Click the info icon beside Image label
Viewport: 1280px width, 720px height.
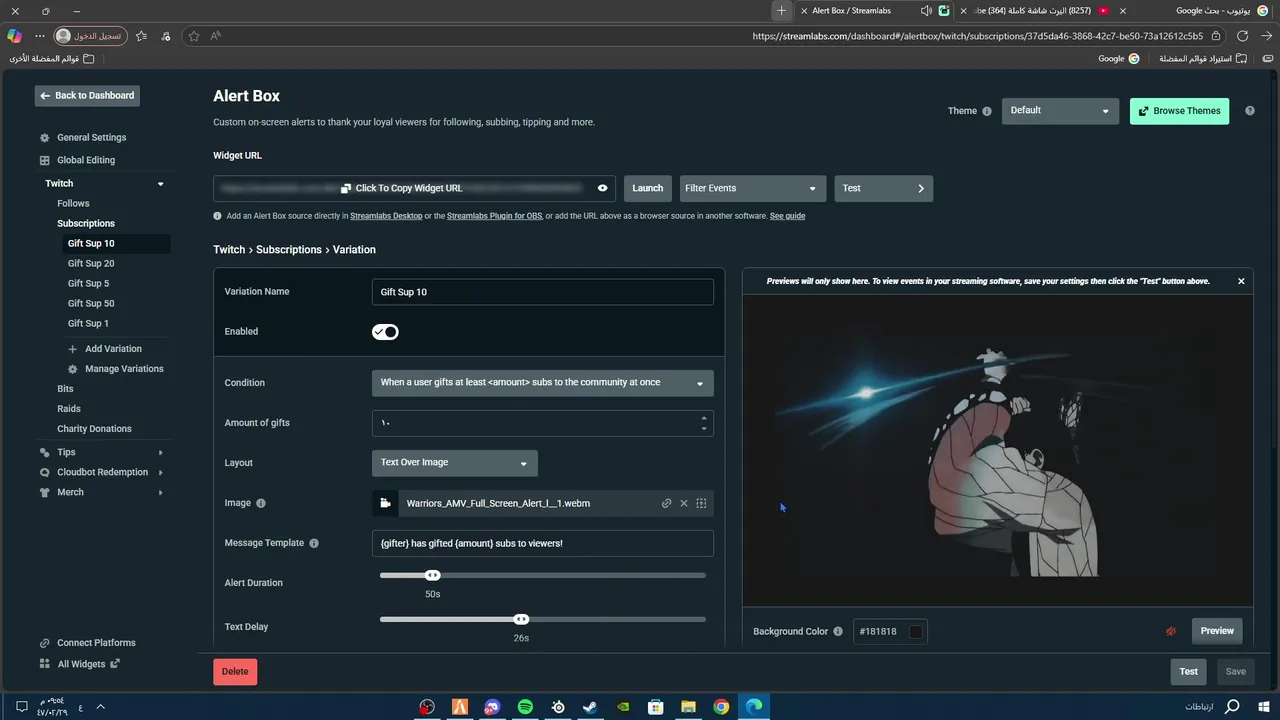pyautogui.click(x=261, y=503)
